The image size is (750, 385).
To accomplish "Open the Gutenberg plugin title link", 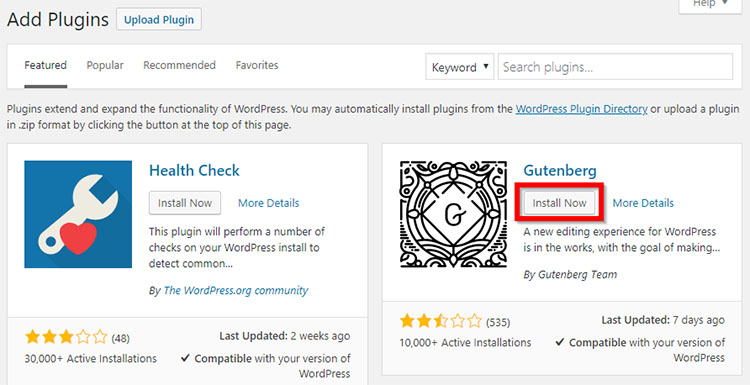I will [560, 170].
